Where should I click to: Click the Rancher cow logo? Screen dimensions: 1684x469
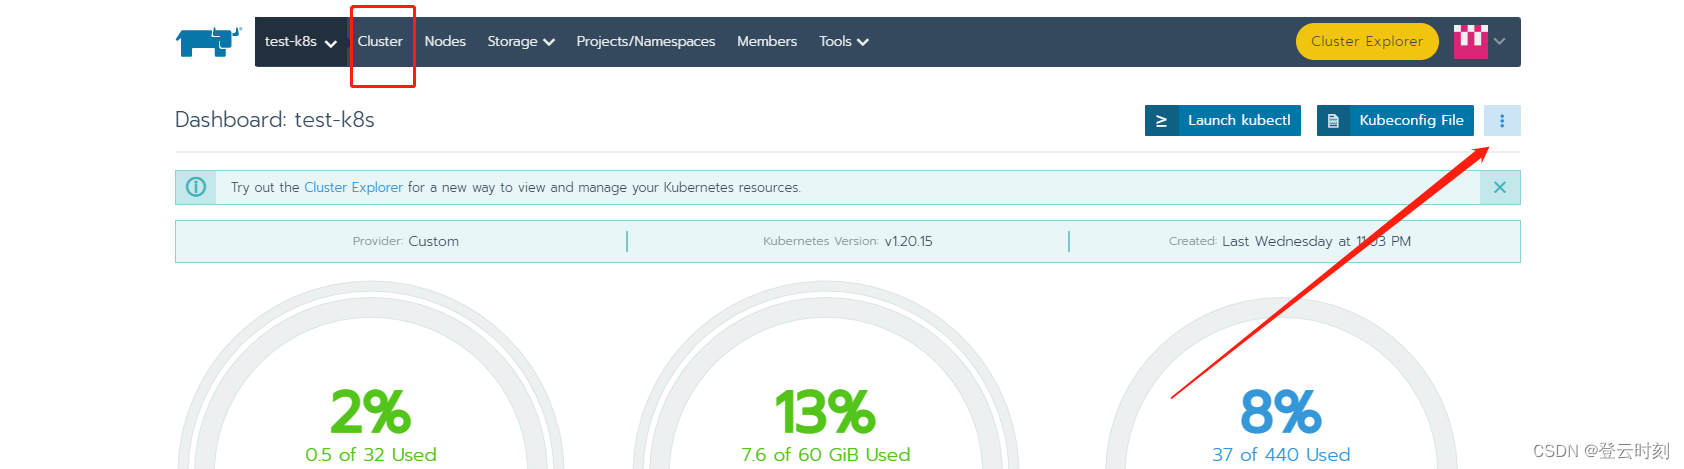(209, 42)
